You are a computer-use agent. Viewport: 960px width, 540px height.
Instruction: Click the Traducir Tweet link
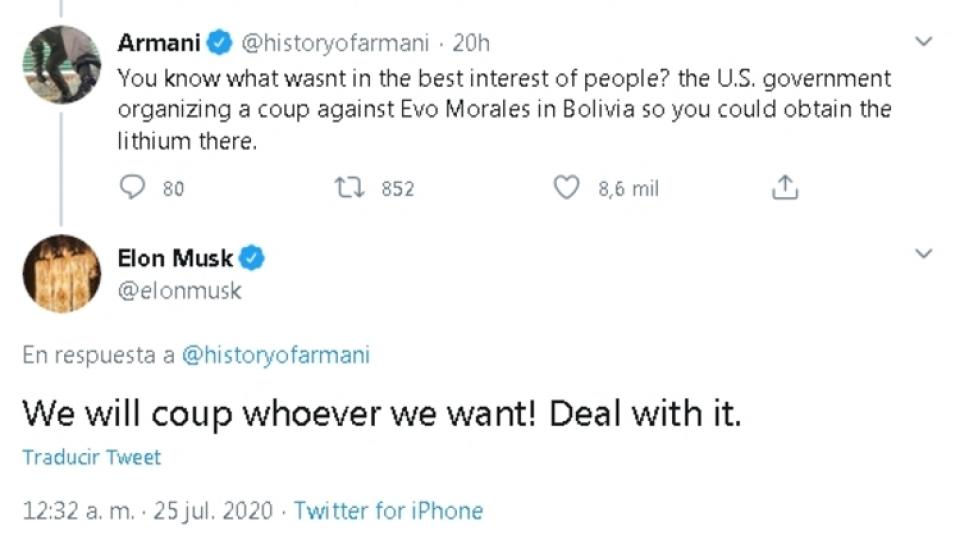(91, 457)
